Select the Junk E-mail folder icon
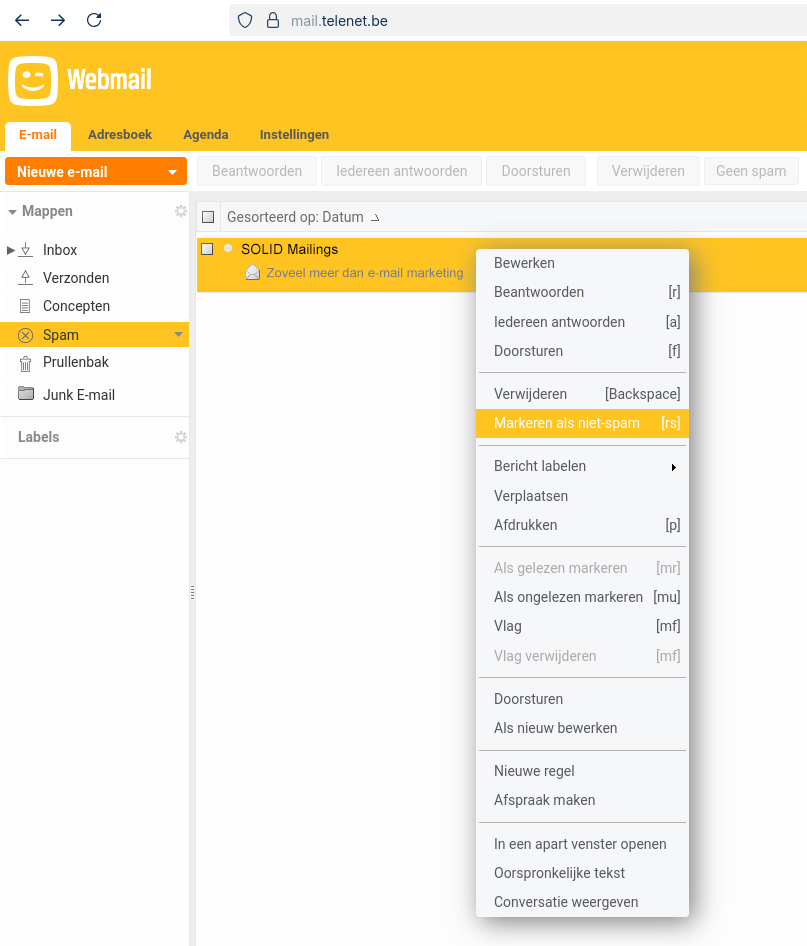Screen dimensions: 807x946 pyautogui.click(x=26, y=394)
